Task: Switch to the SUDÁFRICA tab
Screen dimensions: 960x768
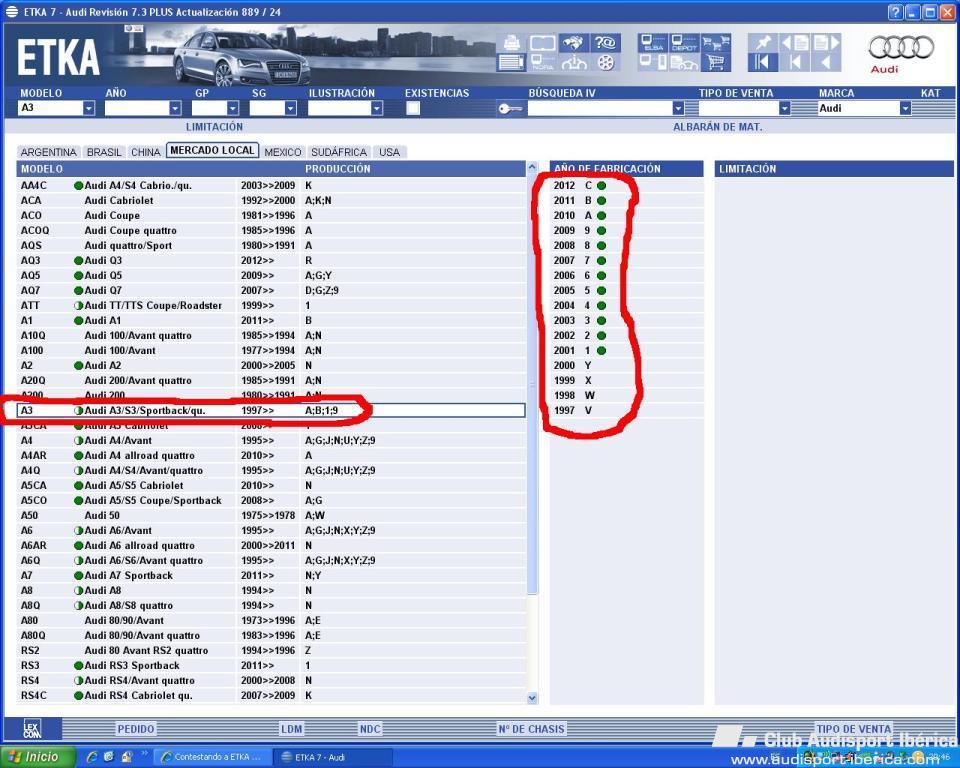Action: click(x=339, y=152)
